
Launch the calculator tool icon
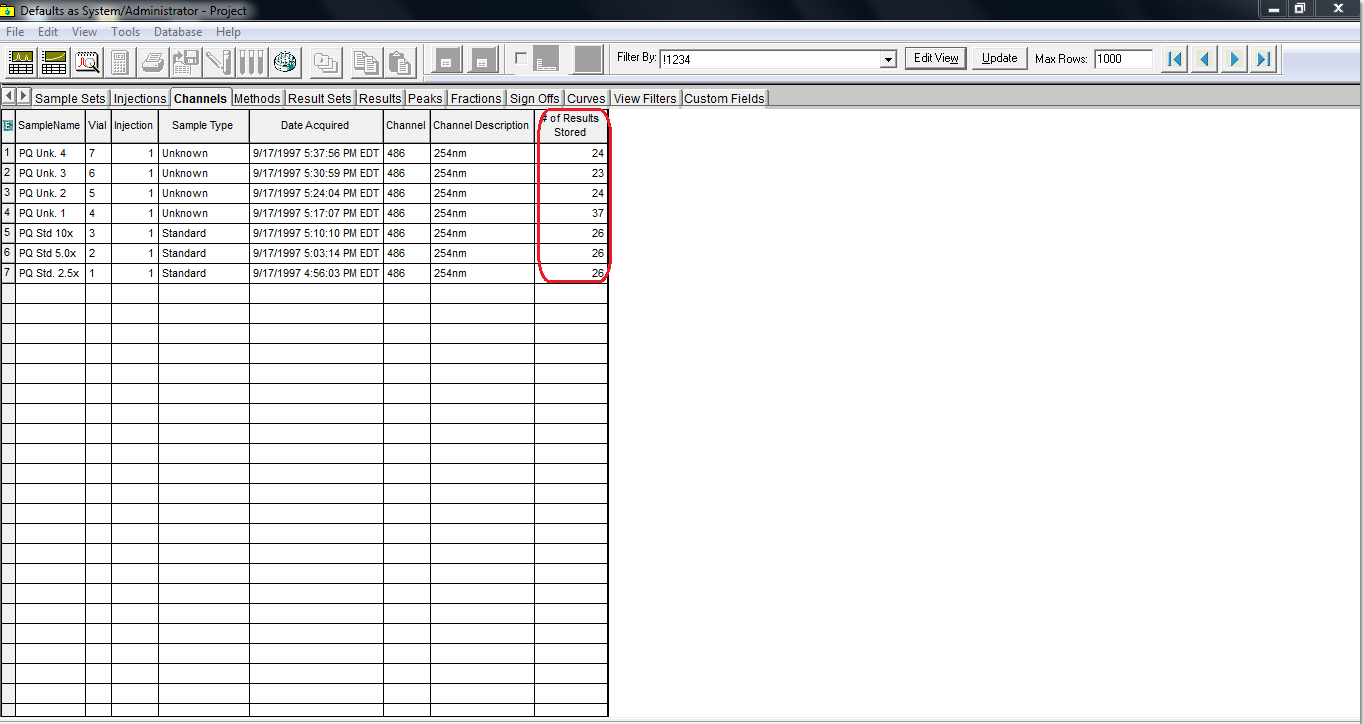118,61
